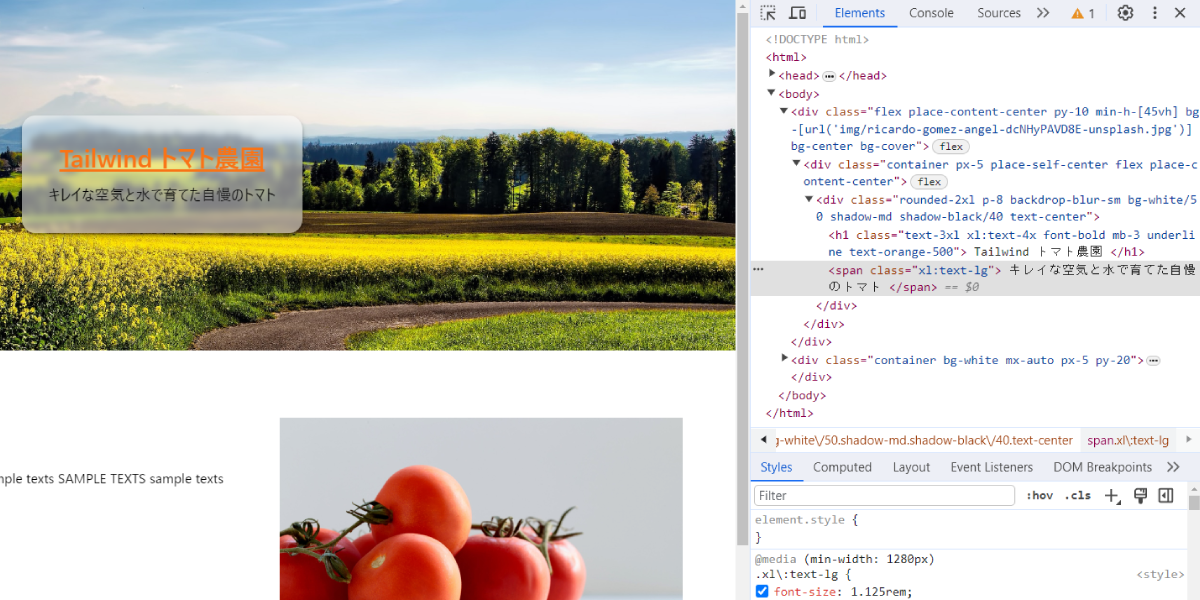Select span.xl:text-lg in the breadcrumb
Screen dimensions: 1200x600
click(x=1128, y=440)
